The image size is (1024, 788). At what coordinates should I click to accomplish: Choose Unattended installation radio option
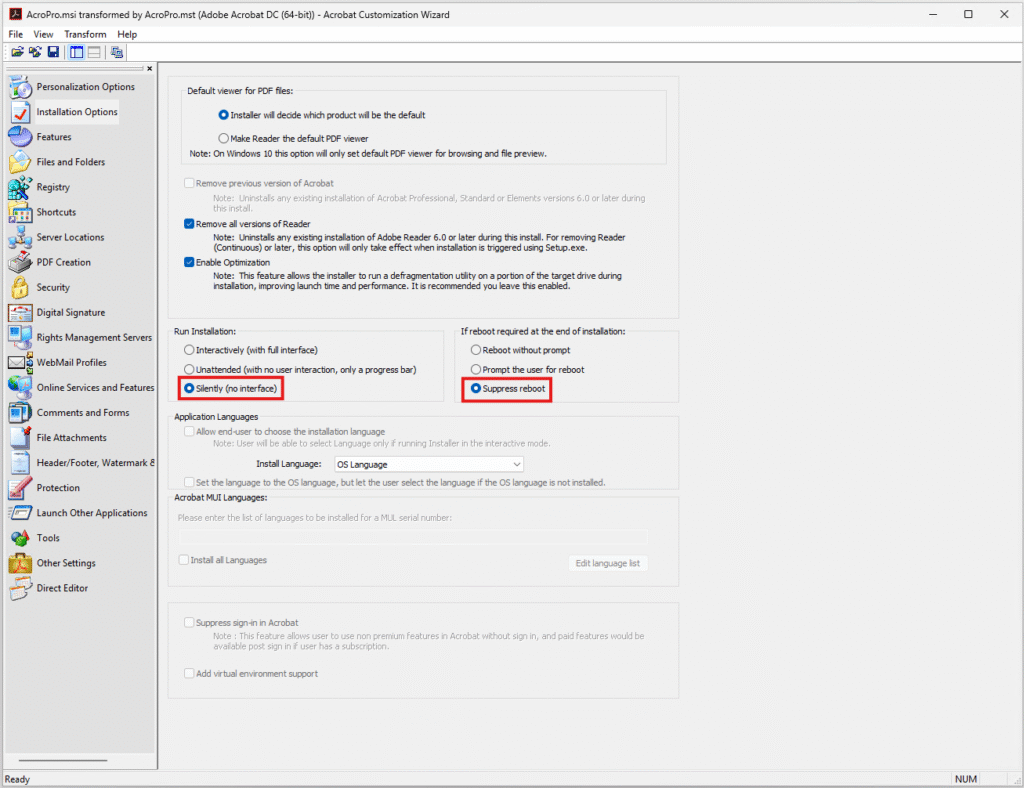[189, 370]
